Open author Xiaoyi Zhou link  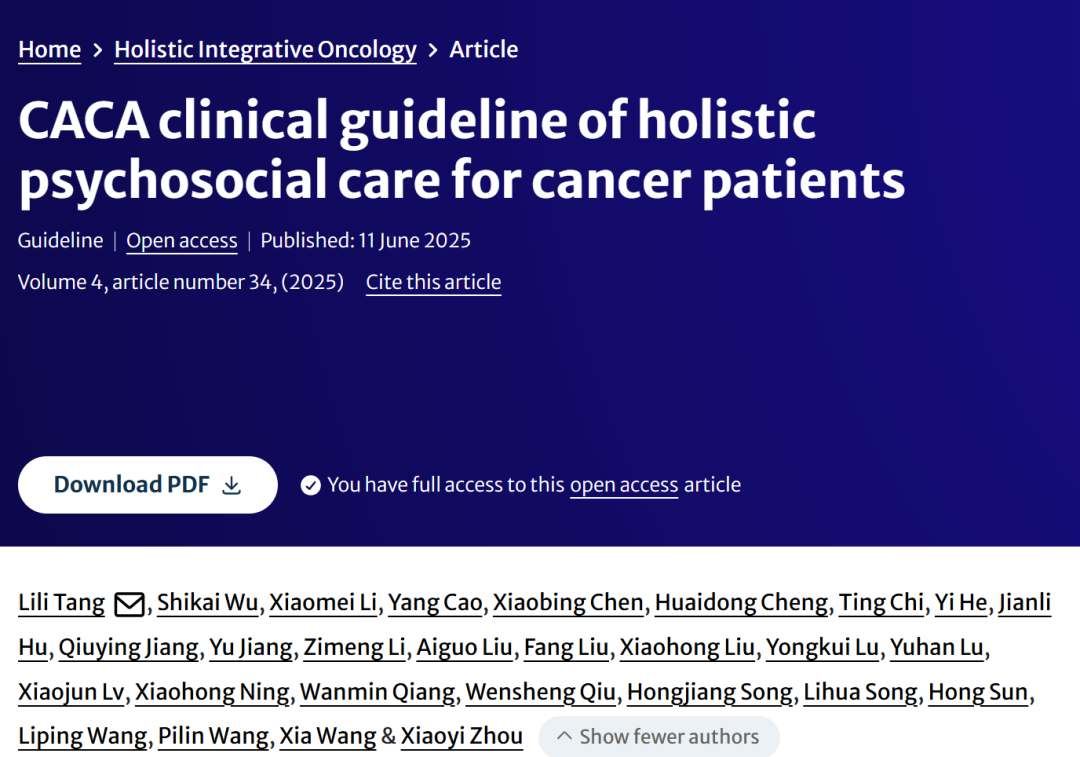[x=461, y=736]
